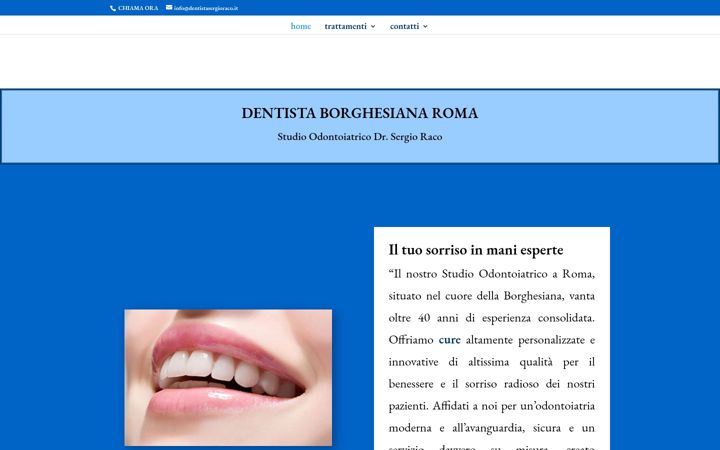This screenshot has height=450, width=720.
Task: Click the envelope email icon in top bar
Action: coord(169,7)
